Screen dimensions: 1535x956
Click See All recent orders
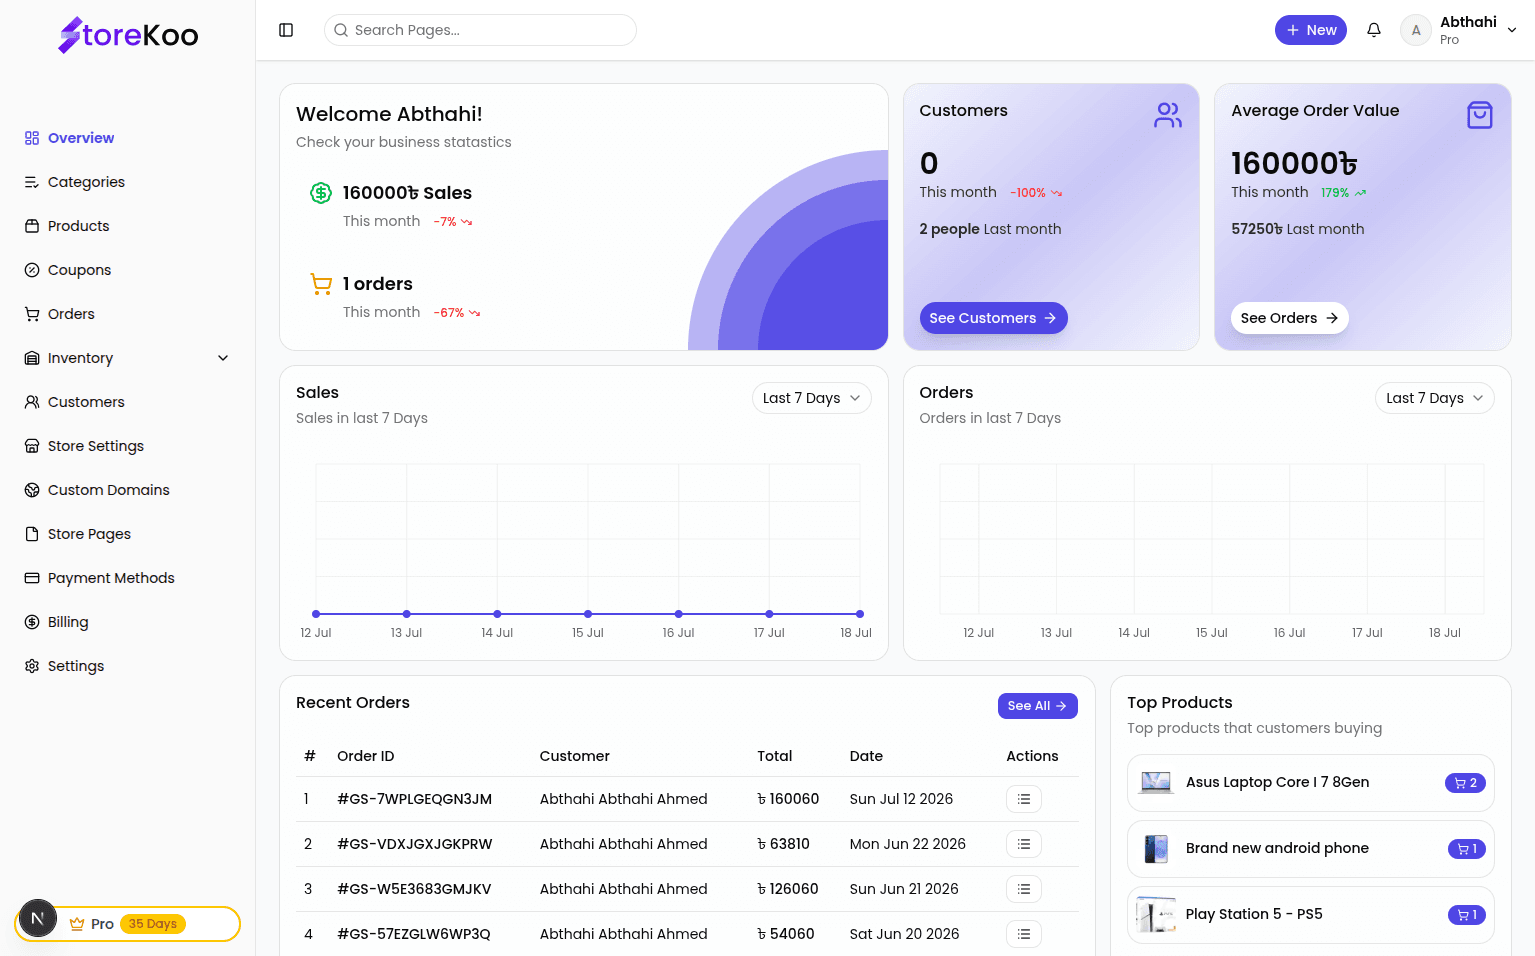click(x=1037, y=706)
